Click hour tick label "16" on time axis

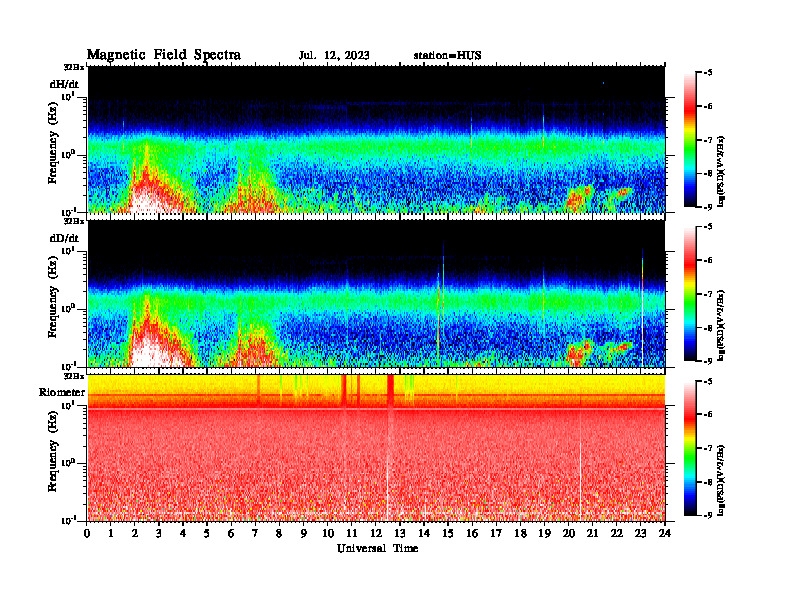click(x=472, y=533)
